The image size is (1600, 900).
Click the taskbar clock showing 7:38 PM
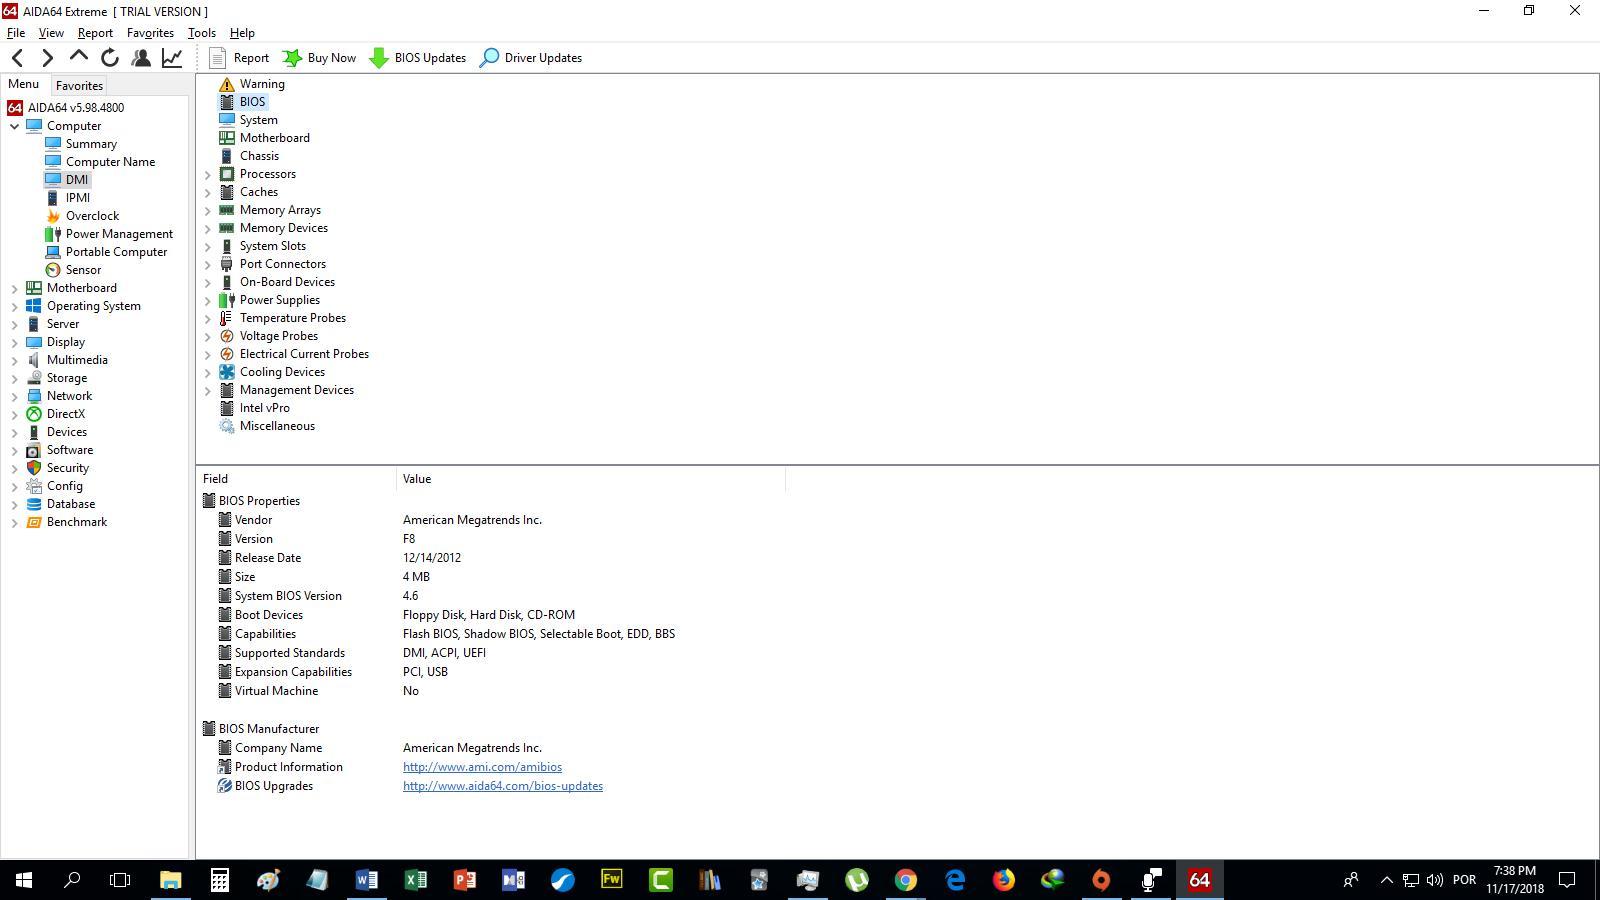coord(1514,880)
